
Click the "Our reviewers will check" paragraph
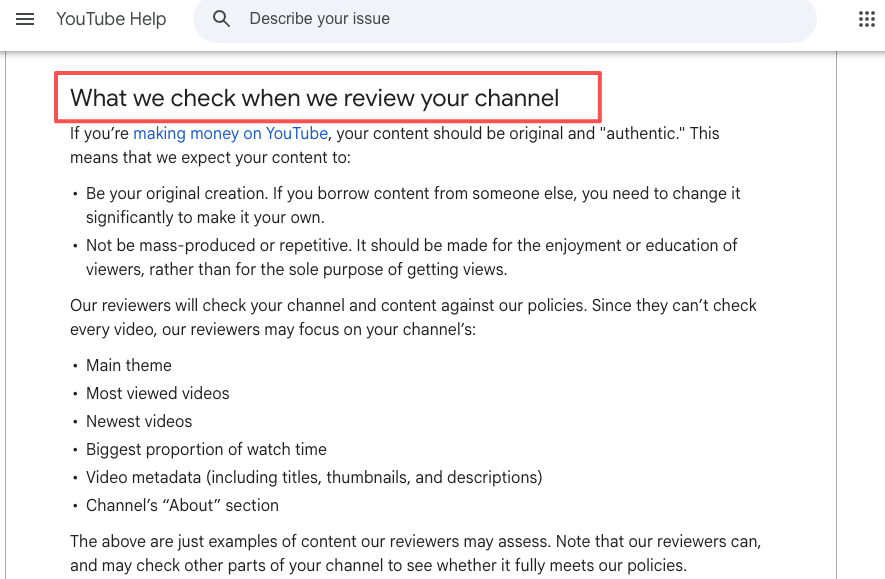coord(413,317)
